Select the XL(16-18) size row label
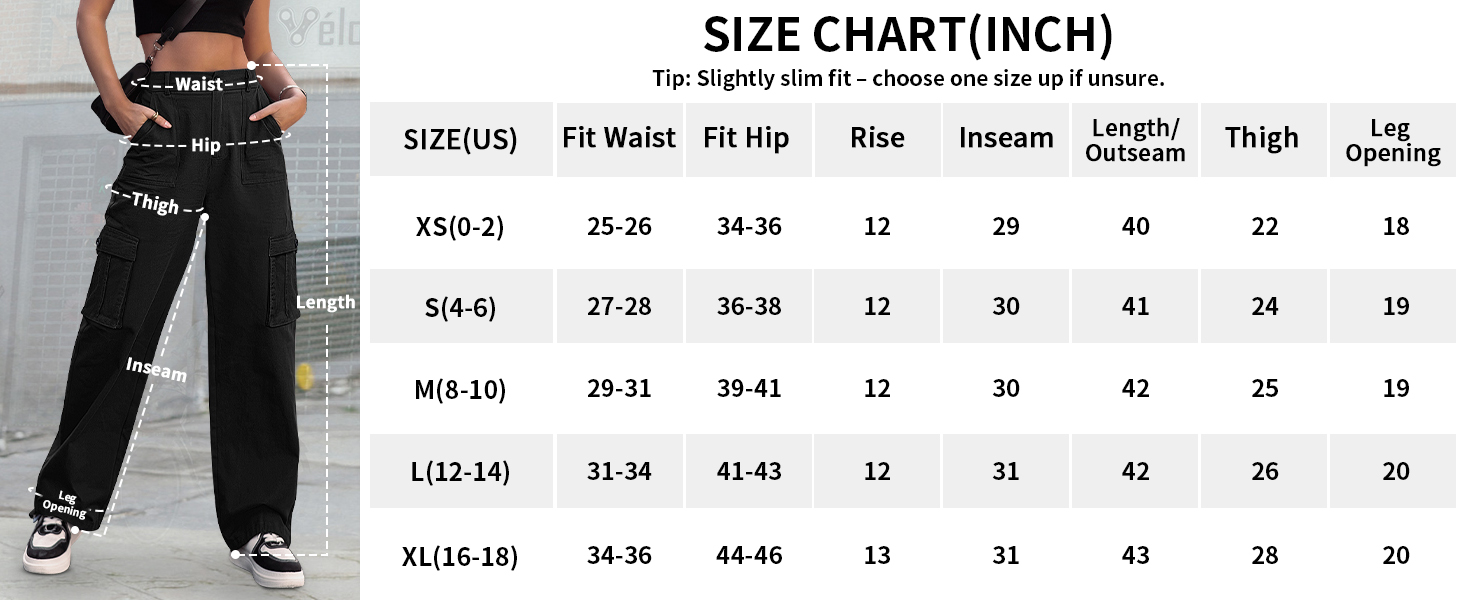The width and height of the screenshot is (1464, 600). tap(460, 555)
